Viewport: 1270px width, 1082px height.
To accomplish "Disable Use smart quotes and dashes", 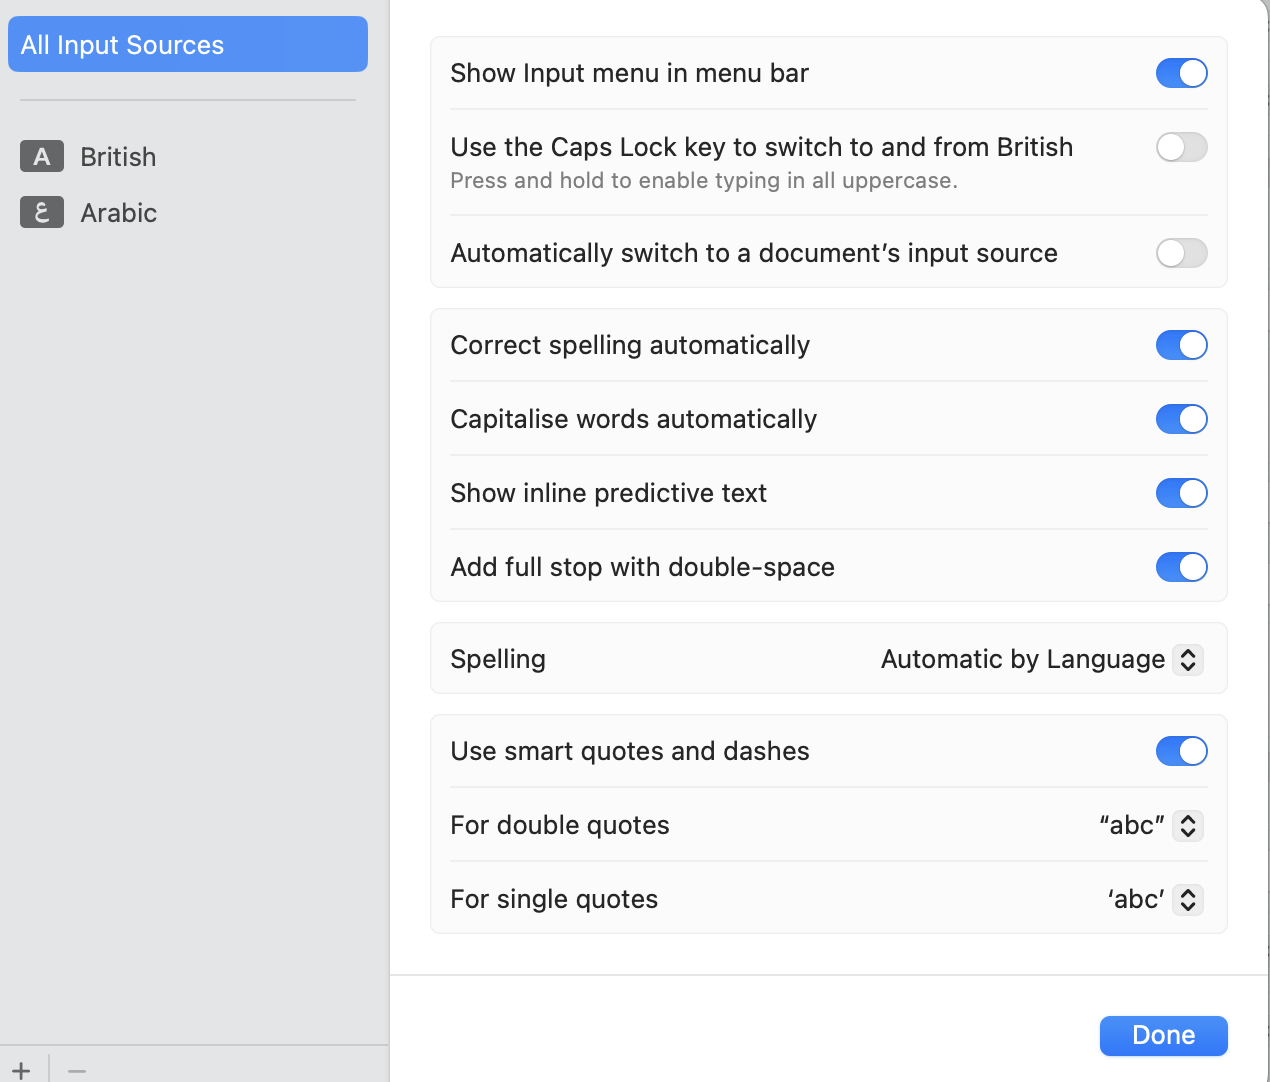I will (x=1181, y=751).
